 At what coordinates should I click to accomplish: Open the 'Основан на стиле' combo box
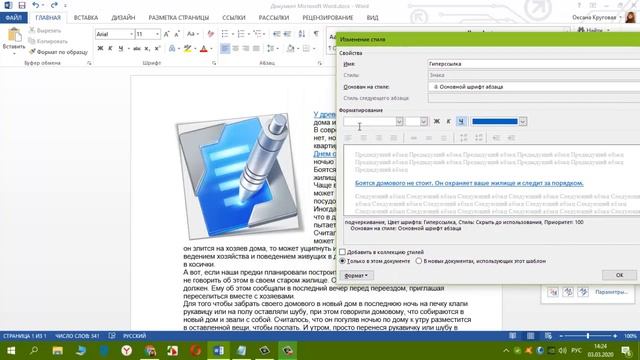(534, 87)
